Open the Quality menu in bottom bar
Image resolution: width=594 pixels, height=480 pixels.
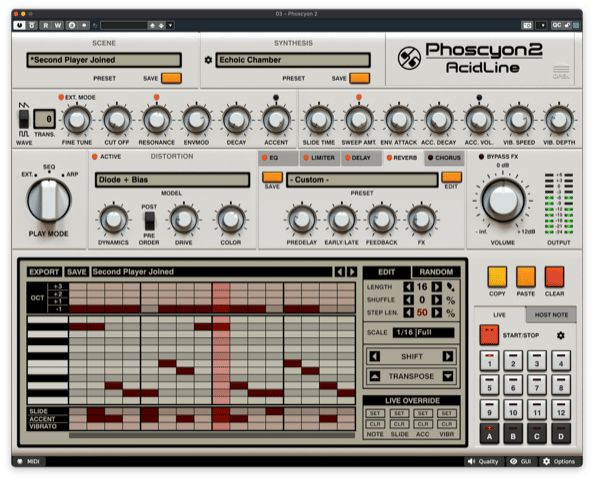[x=483, y=461]
